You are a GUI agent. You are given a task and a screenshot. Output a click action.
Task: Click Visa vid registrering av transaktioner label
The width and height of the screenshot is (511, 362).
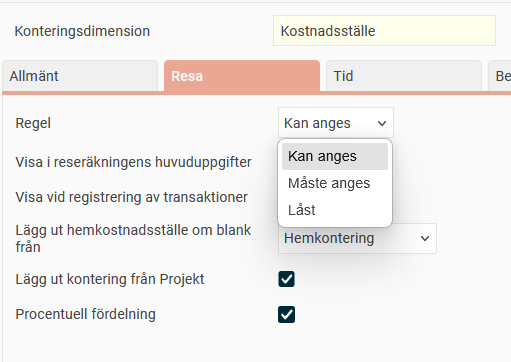tap(131, 197)
